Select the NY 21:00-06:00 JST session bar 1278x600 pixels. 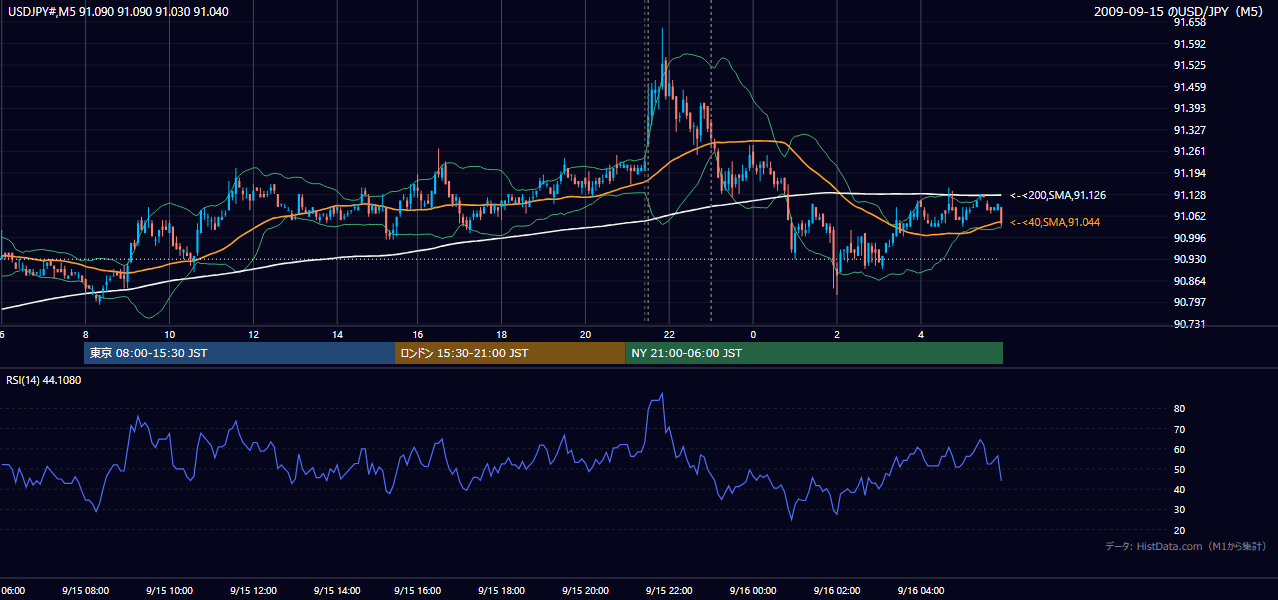point(814,353)
